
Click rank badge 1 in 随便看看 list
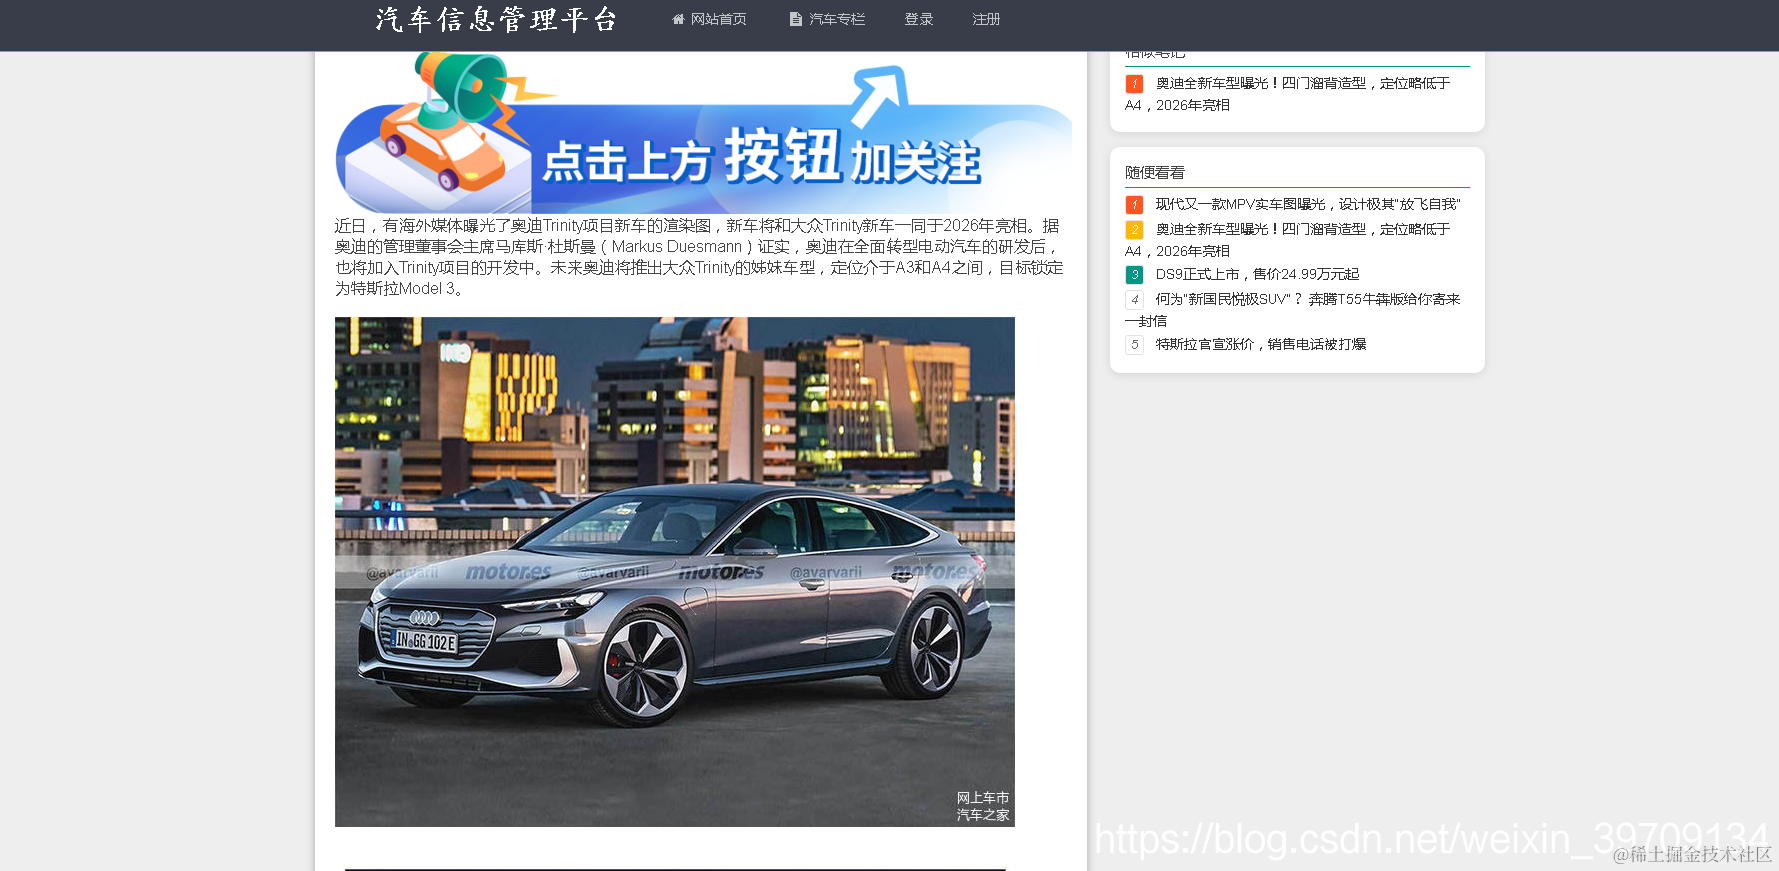(1134, 205)
